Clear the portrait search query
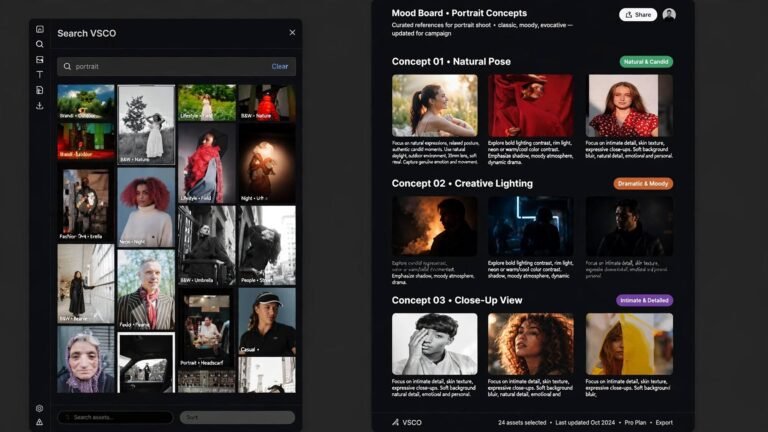 [x=280, y=66]
